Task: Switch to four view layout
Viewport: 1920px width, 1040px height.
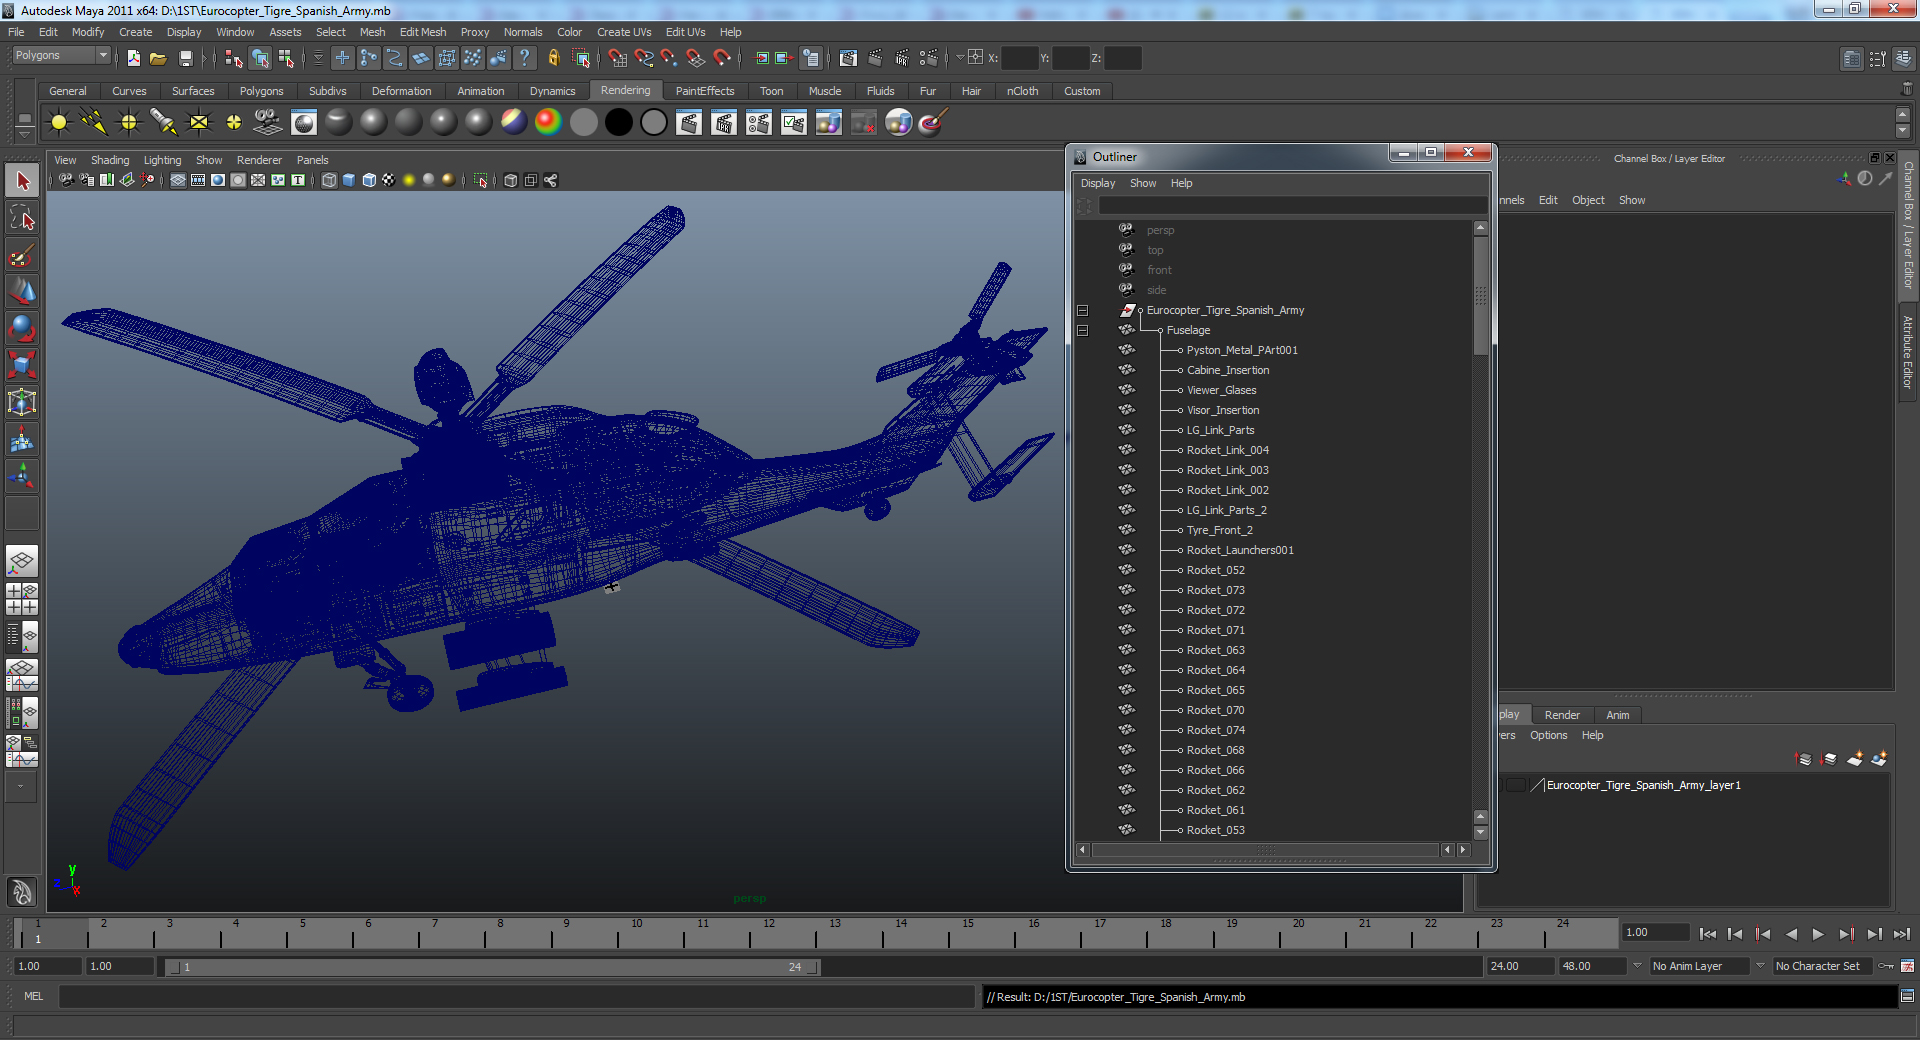Action: click(22, 599)
